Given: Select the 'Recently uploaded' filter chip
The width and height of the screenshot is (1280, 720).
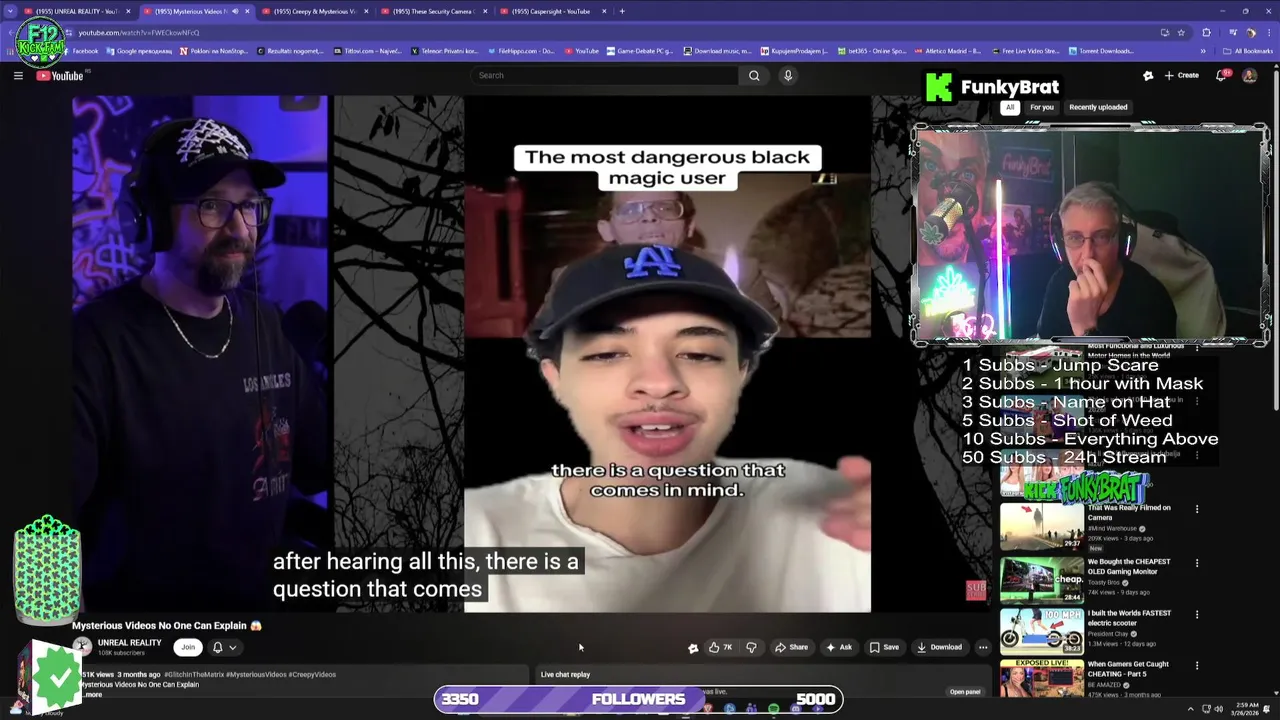Looking at the screenshot, I should point(1098,107).
